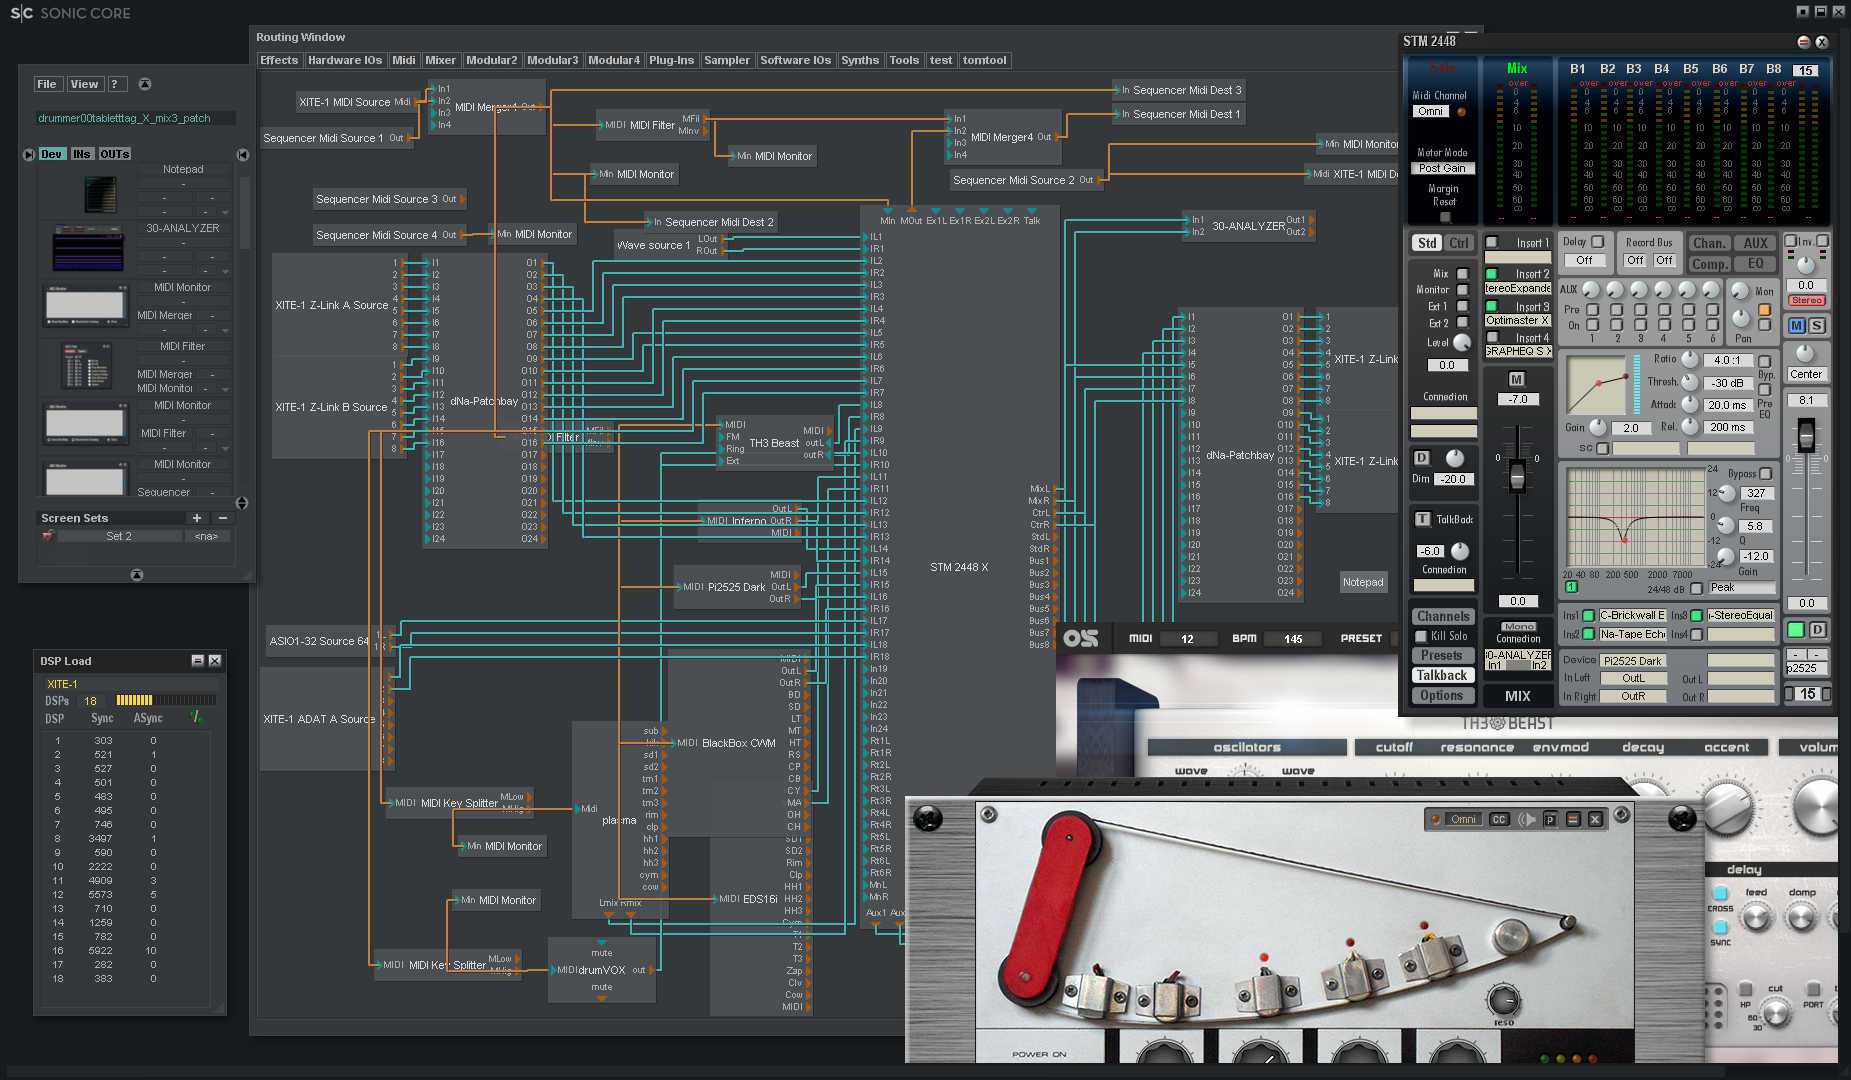
Task: Click the BPM value field showing 145
Action: [x=1293, y=639]
